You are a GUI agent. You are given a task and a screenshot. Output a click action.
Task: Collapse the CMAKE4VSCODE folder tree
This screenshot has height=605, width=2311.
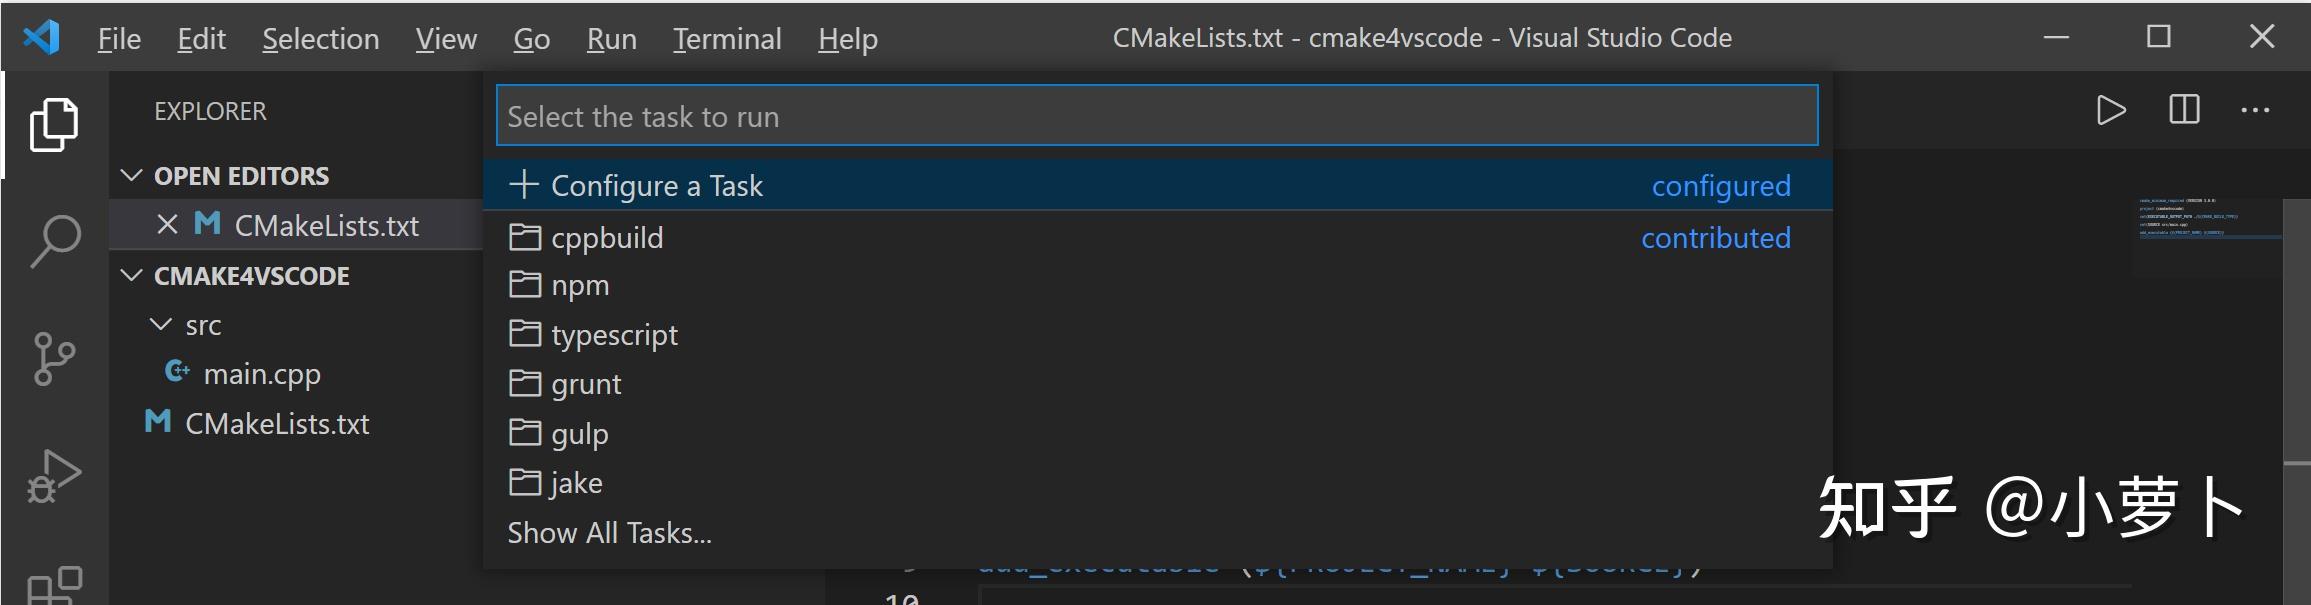coord(133,276)
